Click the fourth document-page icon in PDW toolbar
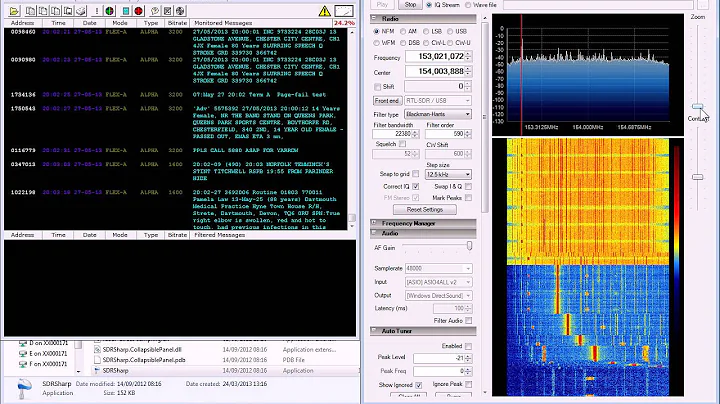The width and height of the screenshot is (720, 404). click(68, 11)
